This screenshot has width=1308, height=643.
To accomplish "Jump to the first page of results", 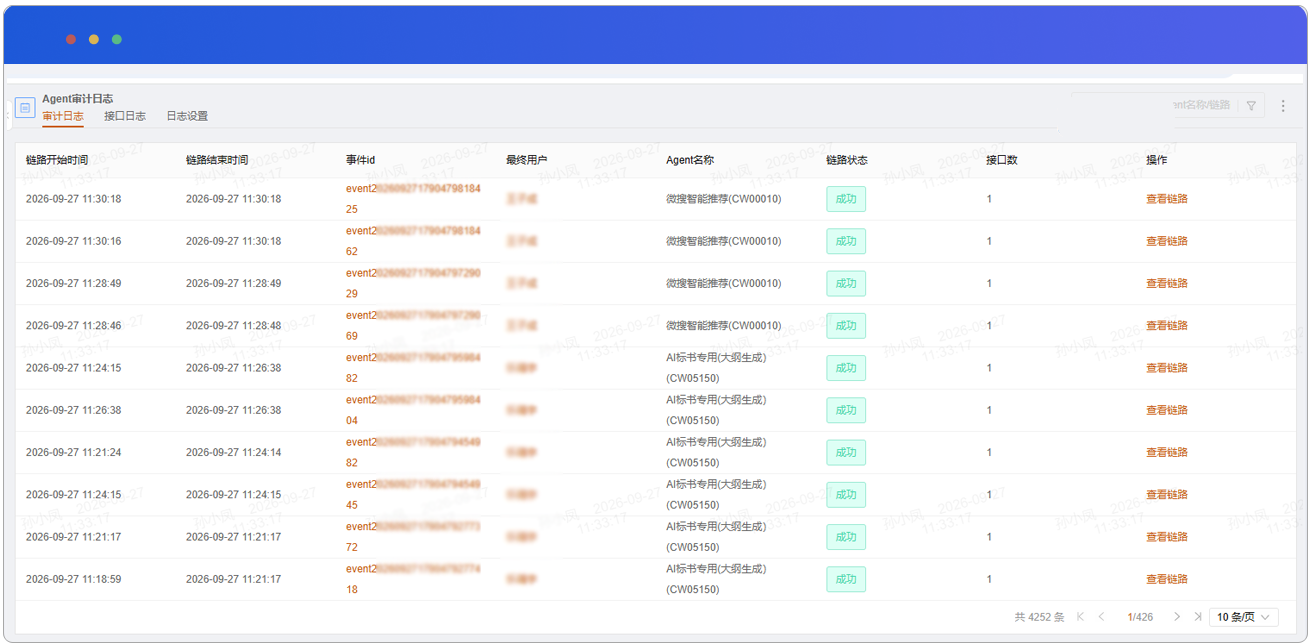I will [x=1080, y=617].
